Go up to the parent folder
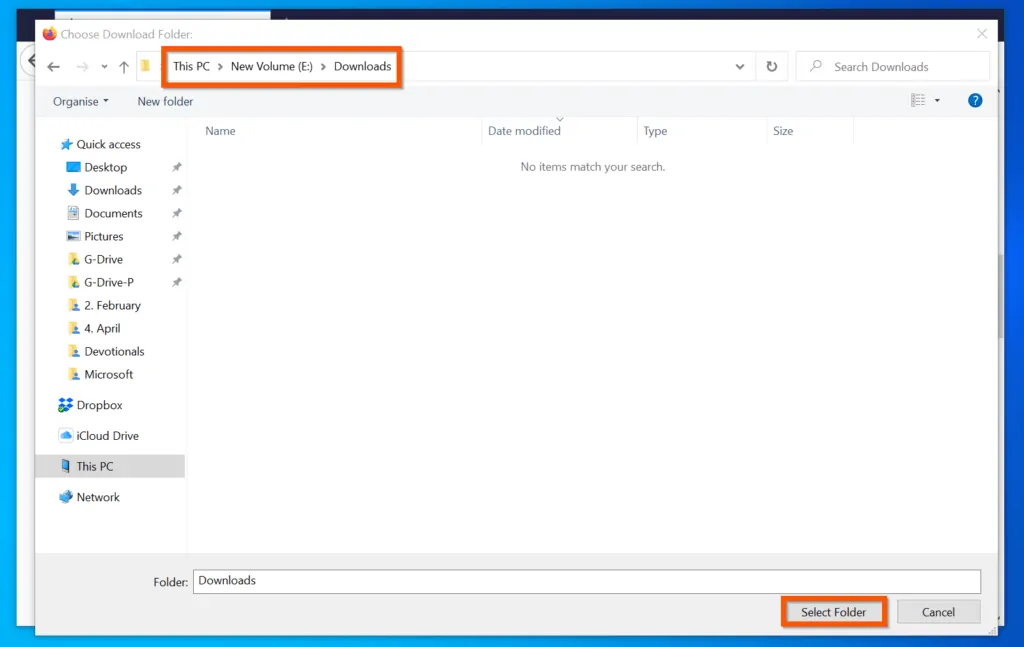The width and height of the screenshot is (1024, 647). point(121,66)
